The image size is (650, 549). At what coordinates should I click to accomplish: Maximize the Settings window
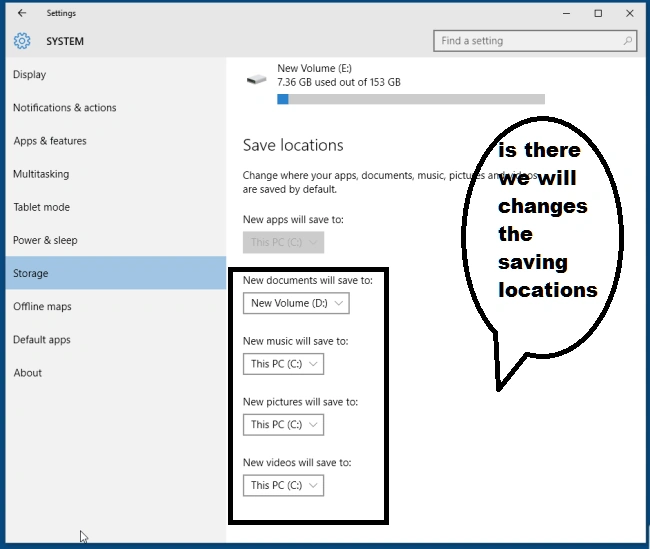(598, 13)
